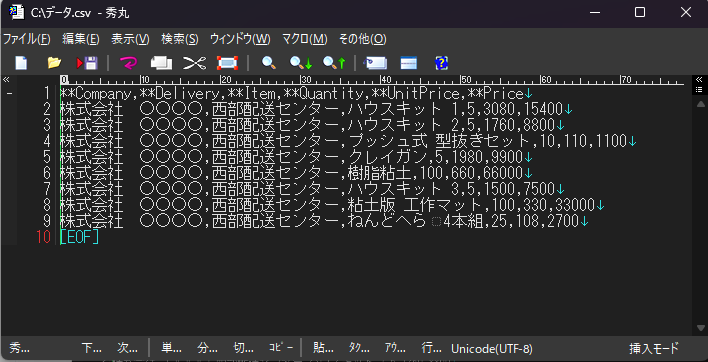708x362 pixels.
Task: Click the Hidemaru icon in the title bar
Action: (17, 12)
